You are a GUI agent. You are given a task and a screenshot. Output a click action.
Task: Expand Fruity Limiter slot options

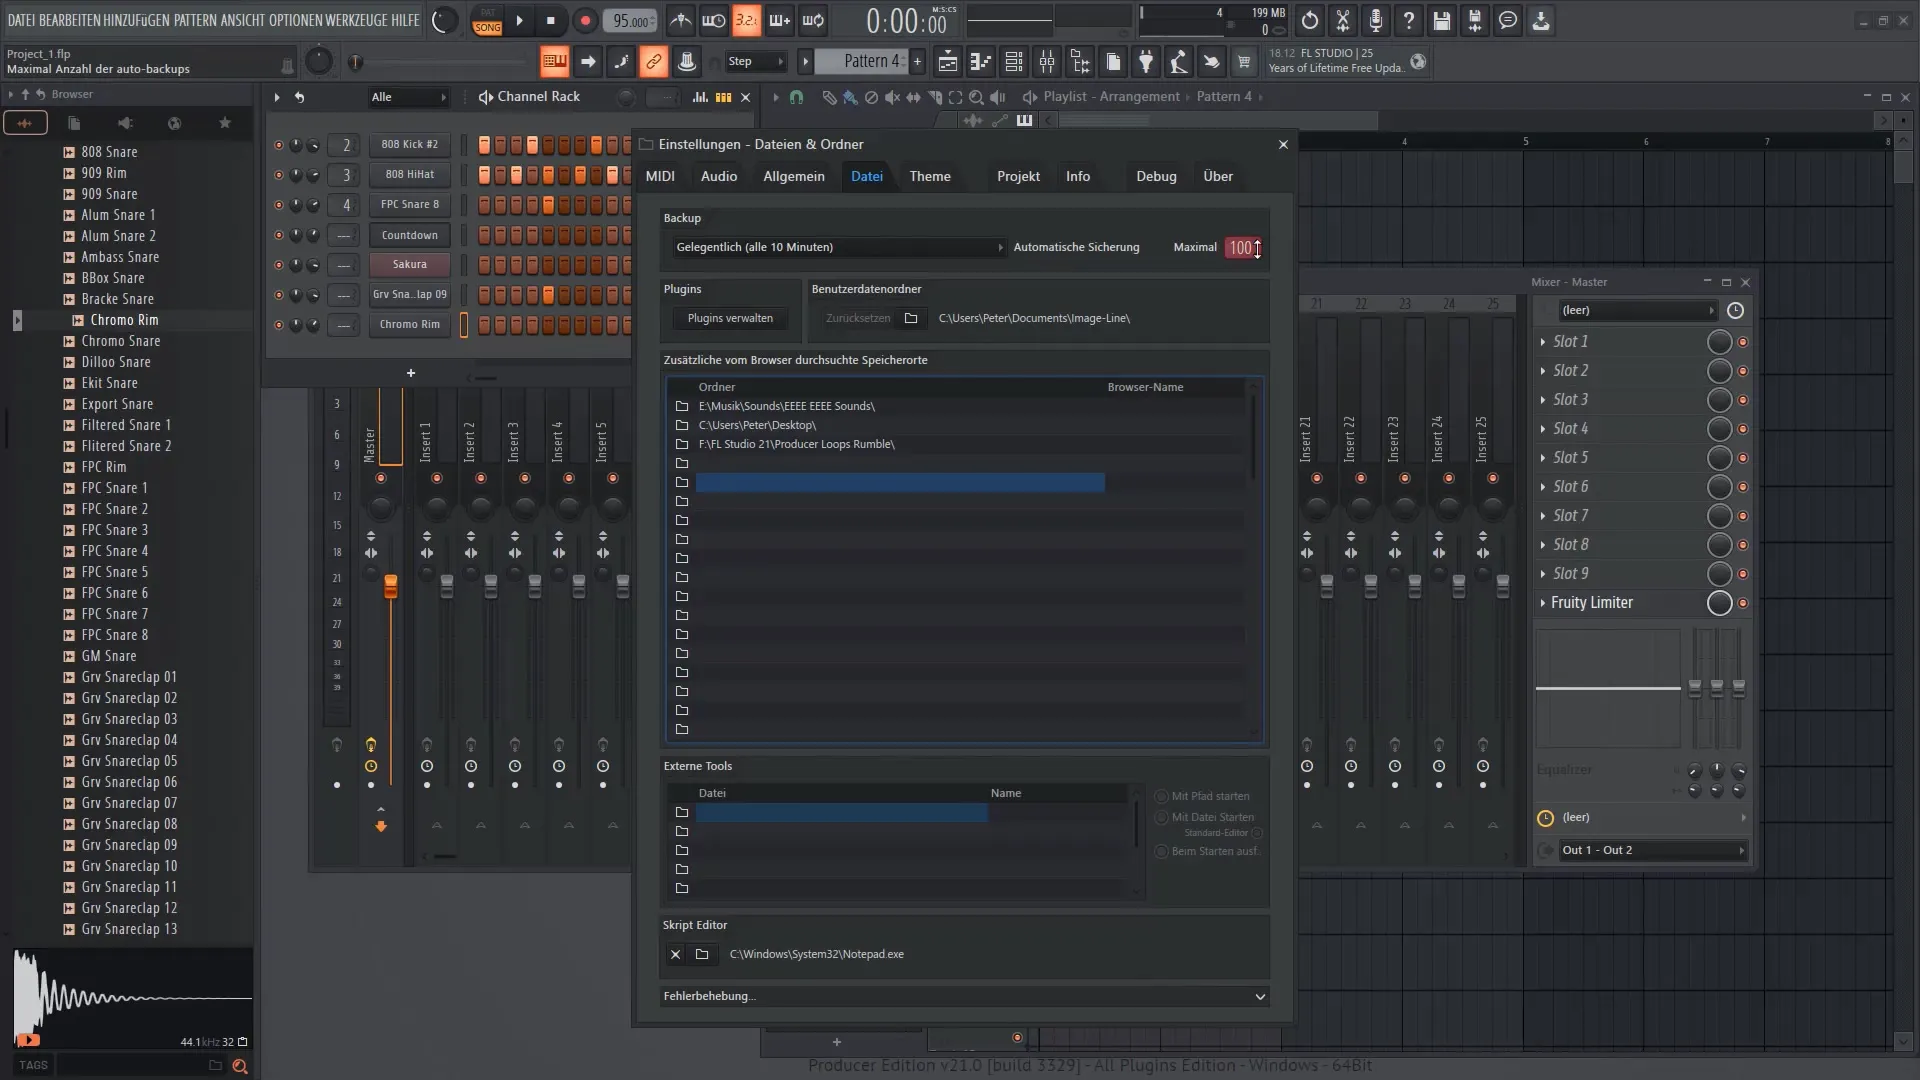tap(1543, 603)
